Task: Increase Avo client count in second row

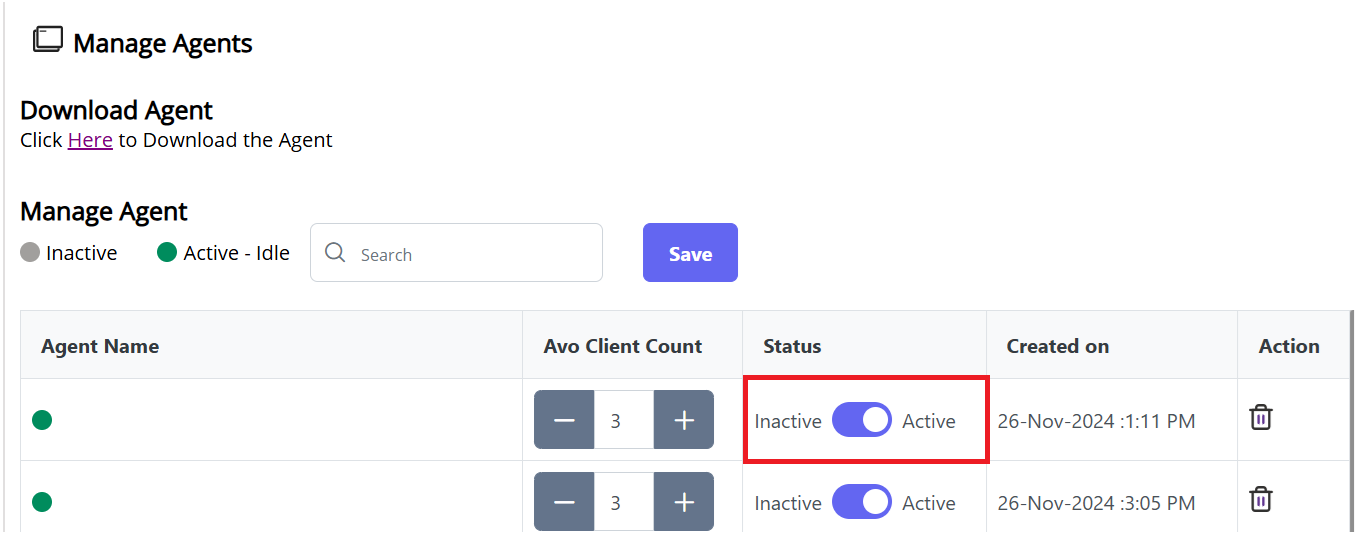Action: click(684, 503)
